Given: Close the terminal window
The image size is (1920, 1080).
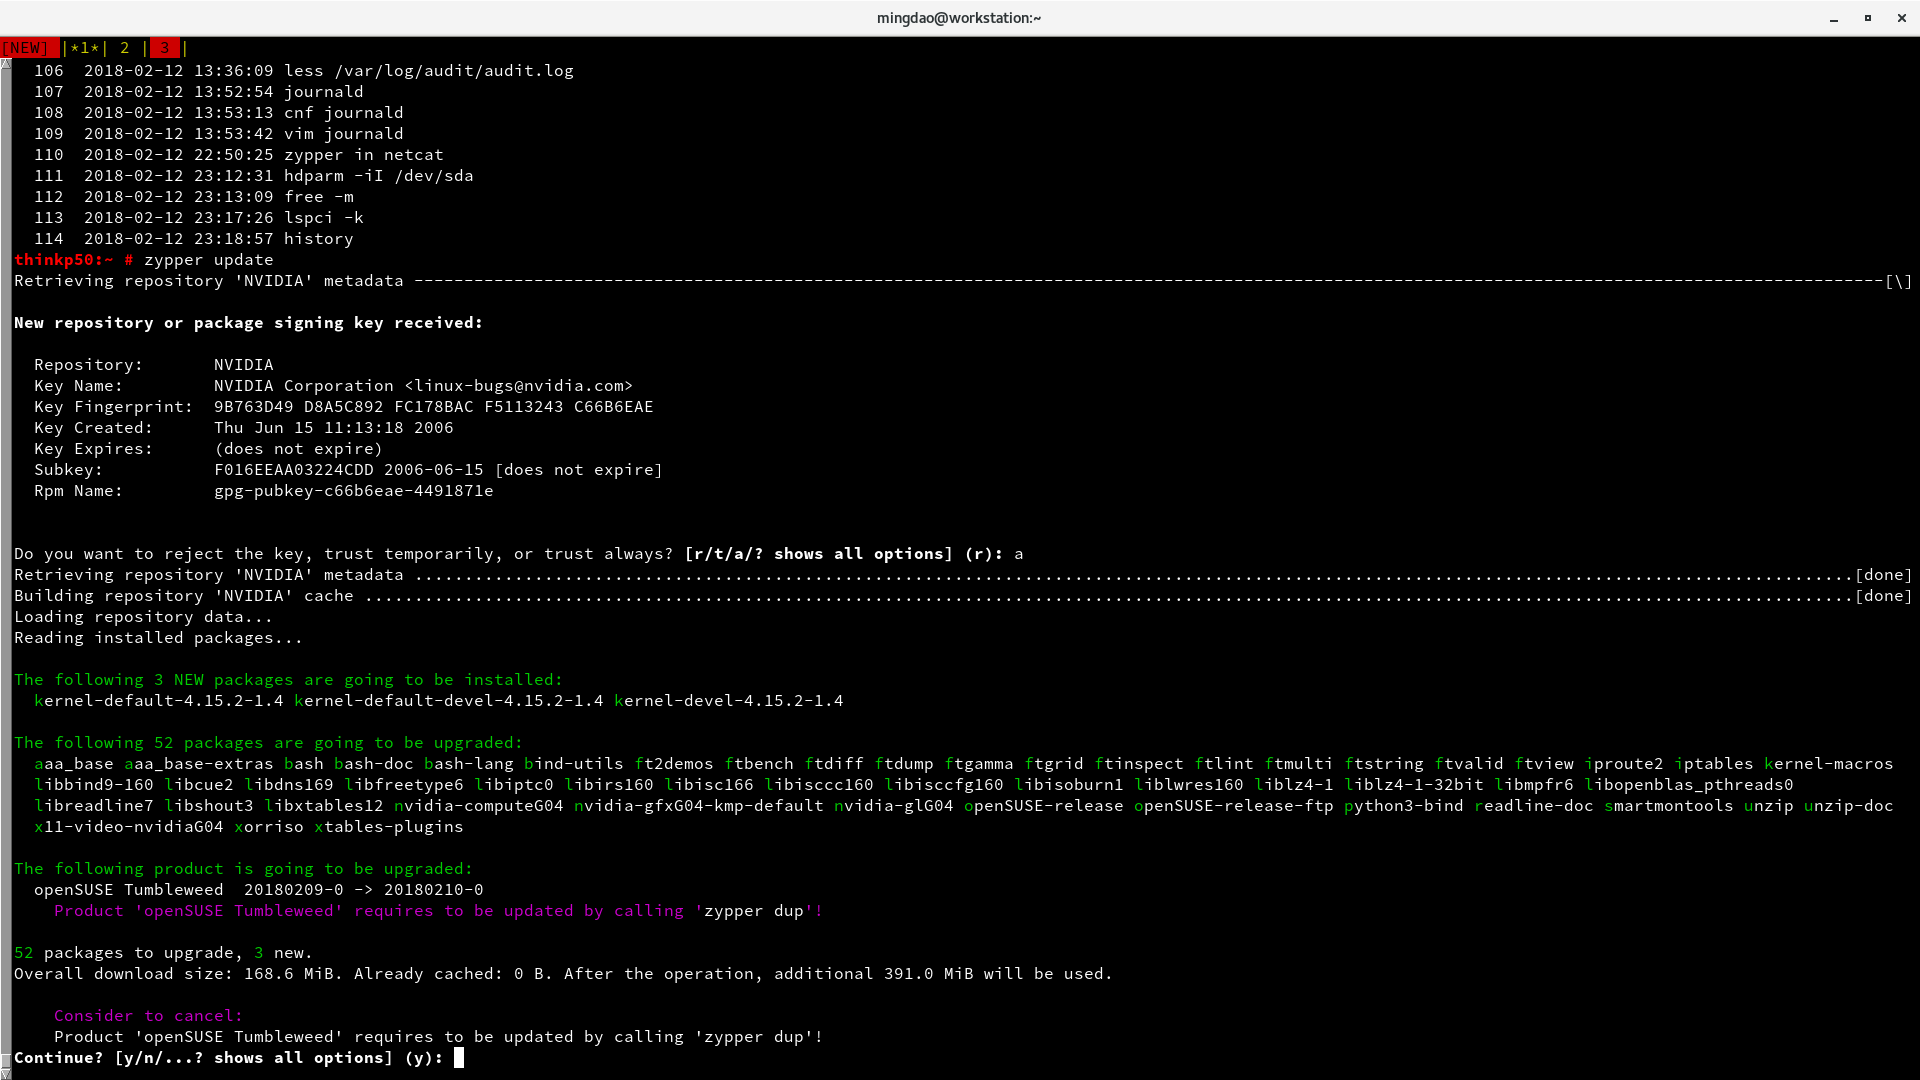Looking at the screenshot, I should point(1901,18).
